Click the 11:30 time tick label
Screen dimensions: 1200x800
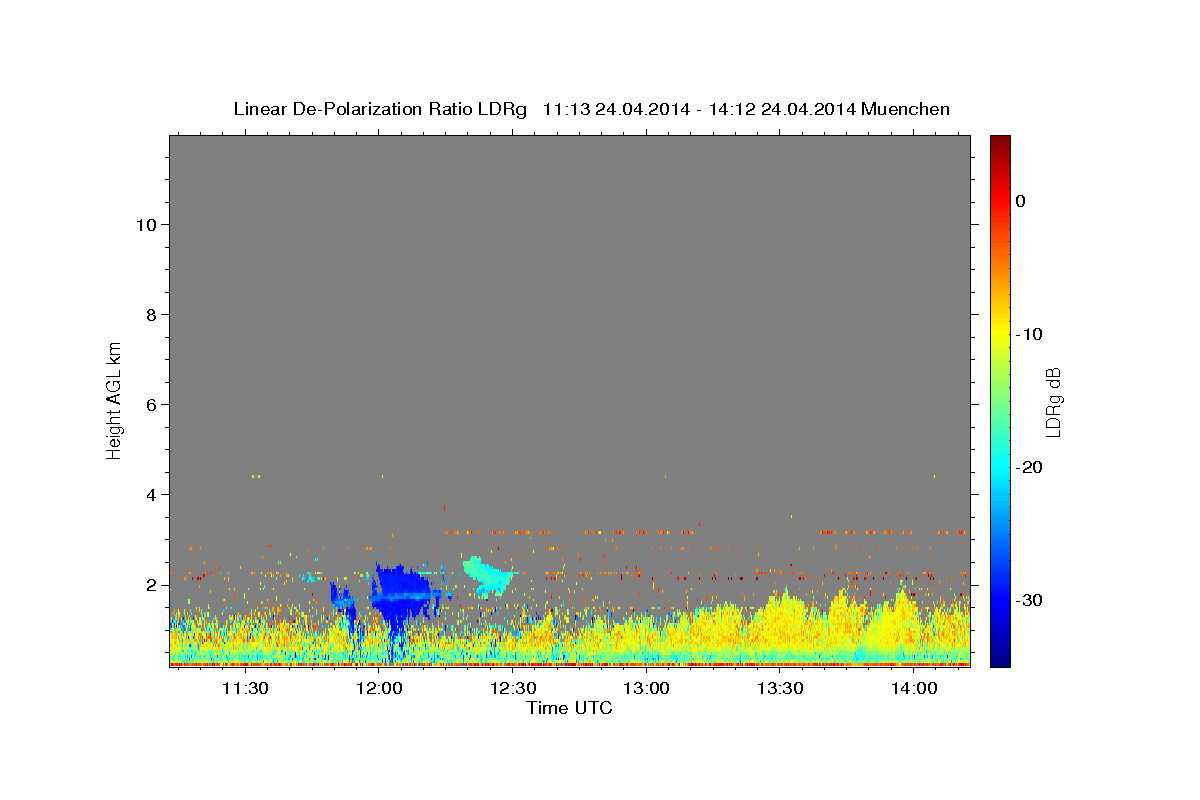pos(245,688)
